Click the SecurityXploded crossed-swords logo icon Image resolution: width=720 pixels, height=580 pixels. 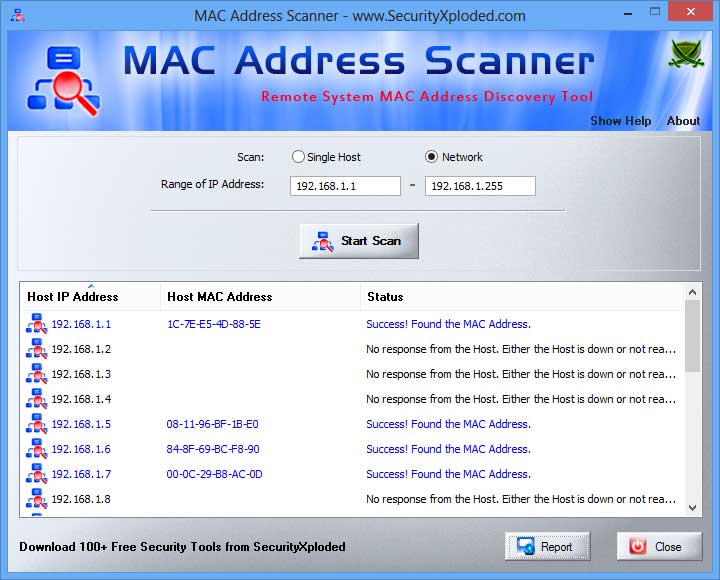[686, 55]
